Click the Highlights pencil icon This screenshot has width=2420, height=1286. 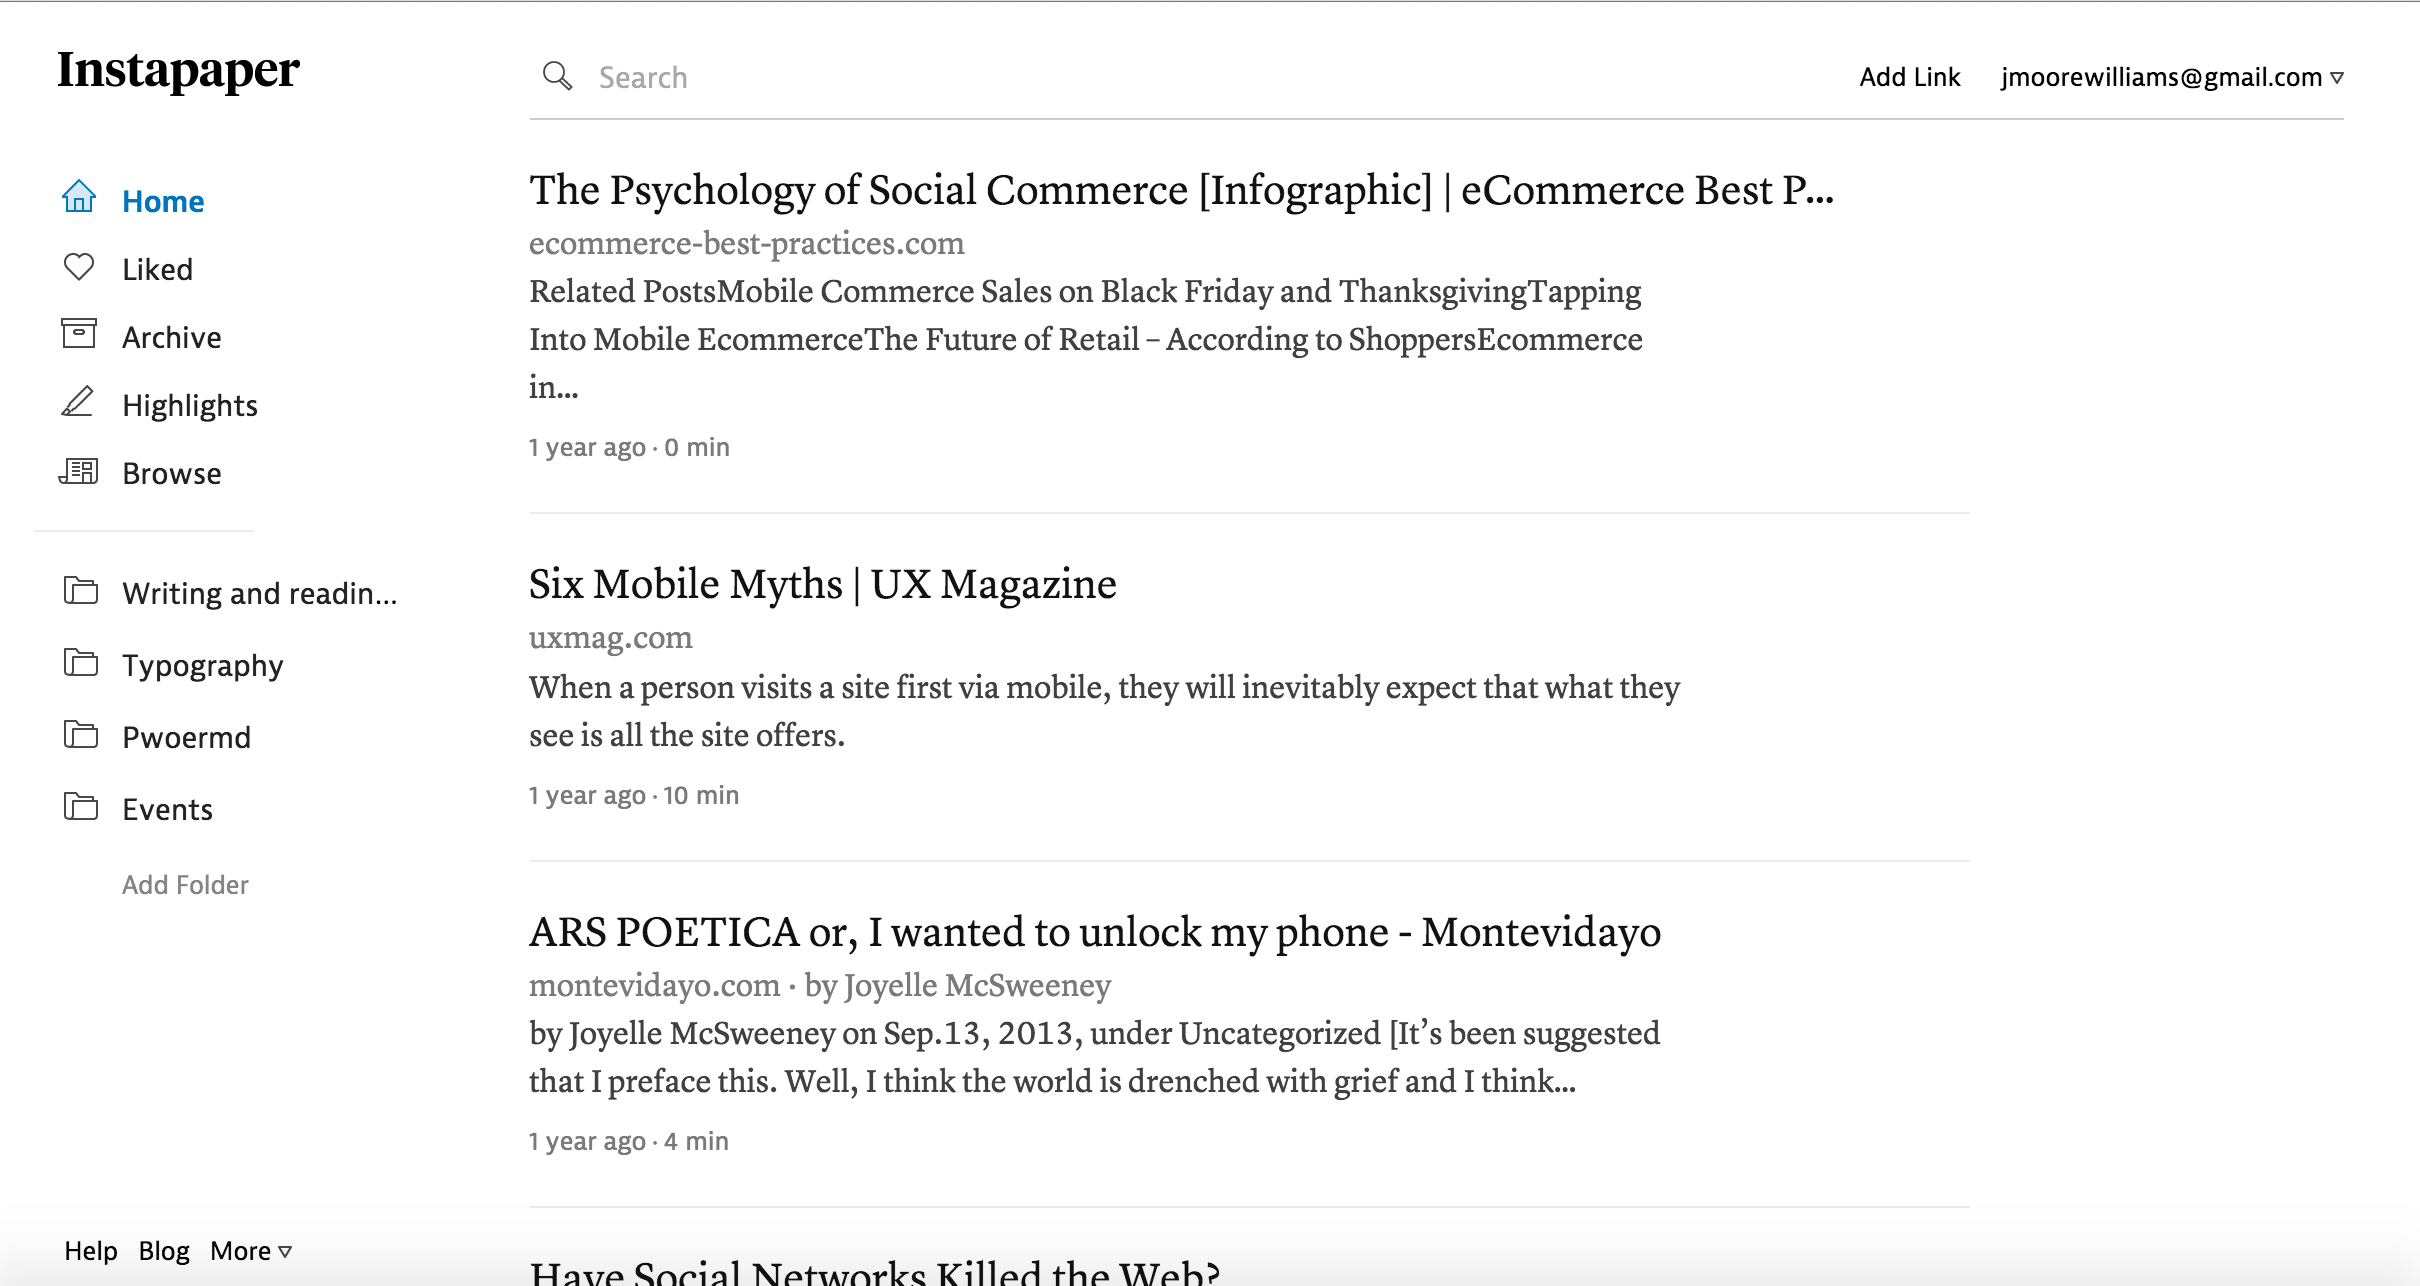(x=78, y=402)
